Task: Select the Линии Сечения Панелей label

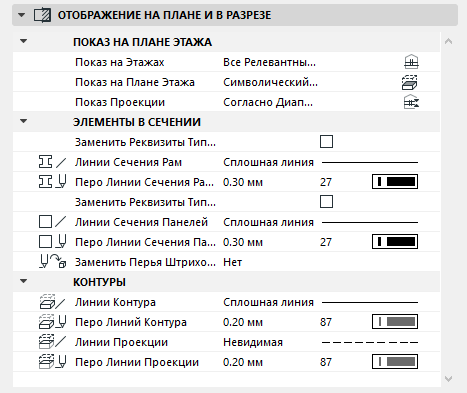Action: point(141,222)
